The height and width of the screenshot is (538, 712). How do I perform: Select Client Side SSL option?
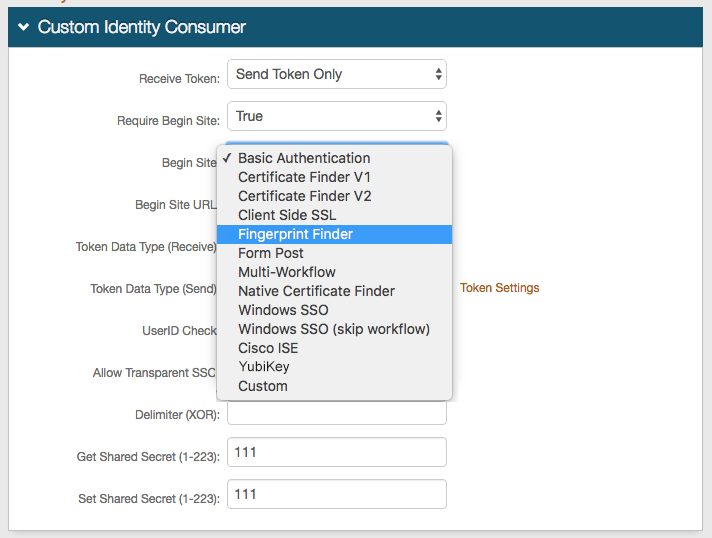pyautogui.click(x=287, y=215)
